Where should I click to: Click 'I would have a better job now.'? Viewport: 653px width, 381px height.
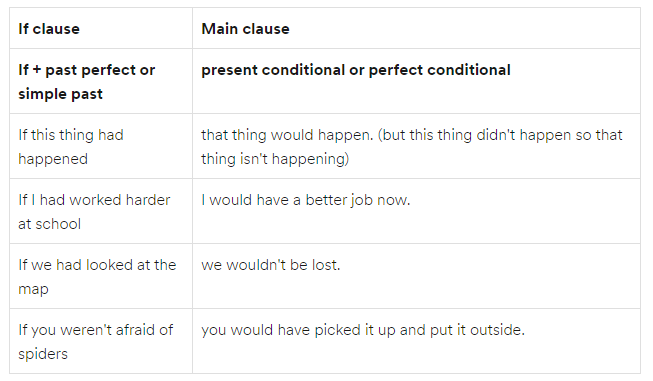306,200
